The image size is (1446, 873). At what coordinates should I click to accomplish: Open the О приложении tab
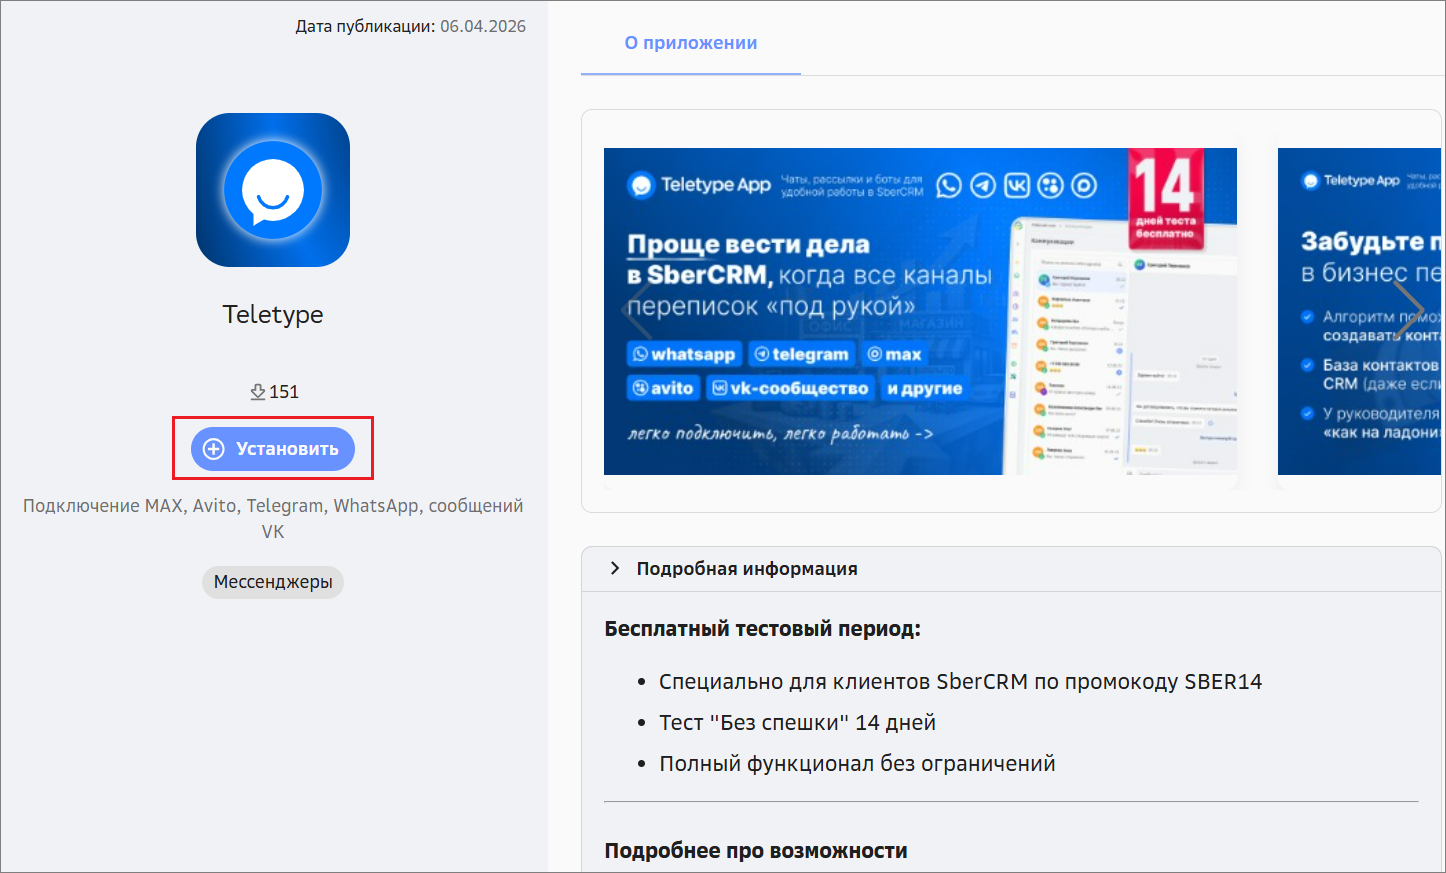pyautogui.click(x=690, y=43)
